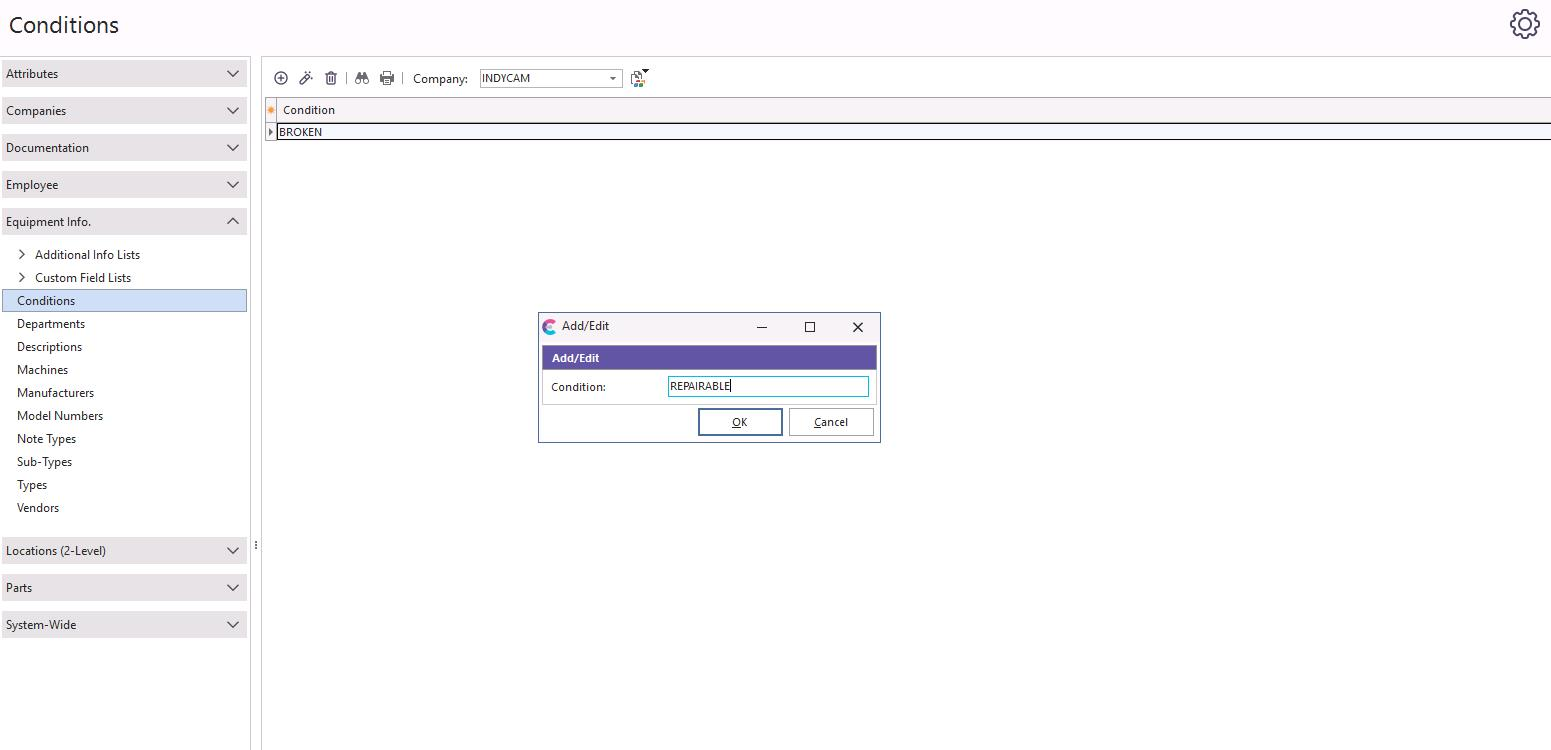Screen dimensions: 1551x750
Task: Click the add new condition plus icon
Action: (281, 78)
